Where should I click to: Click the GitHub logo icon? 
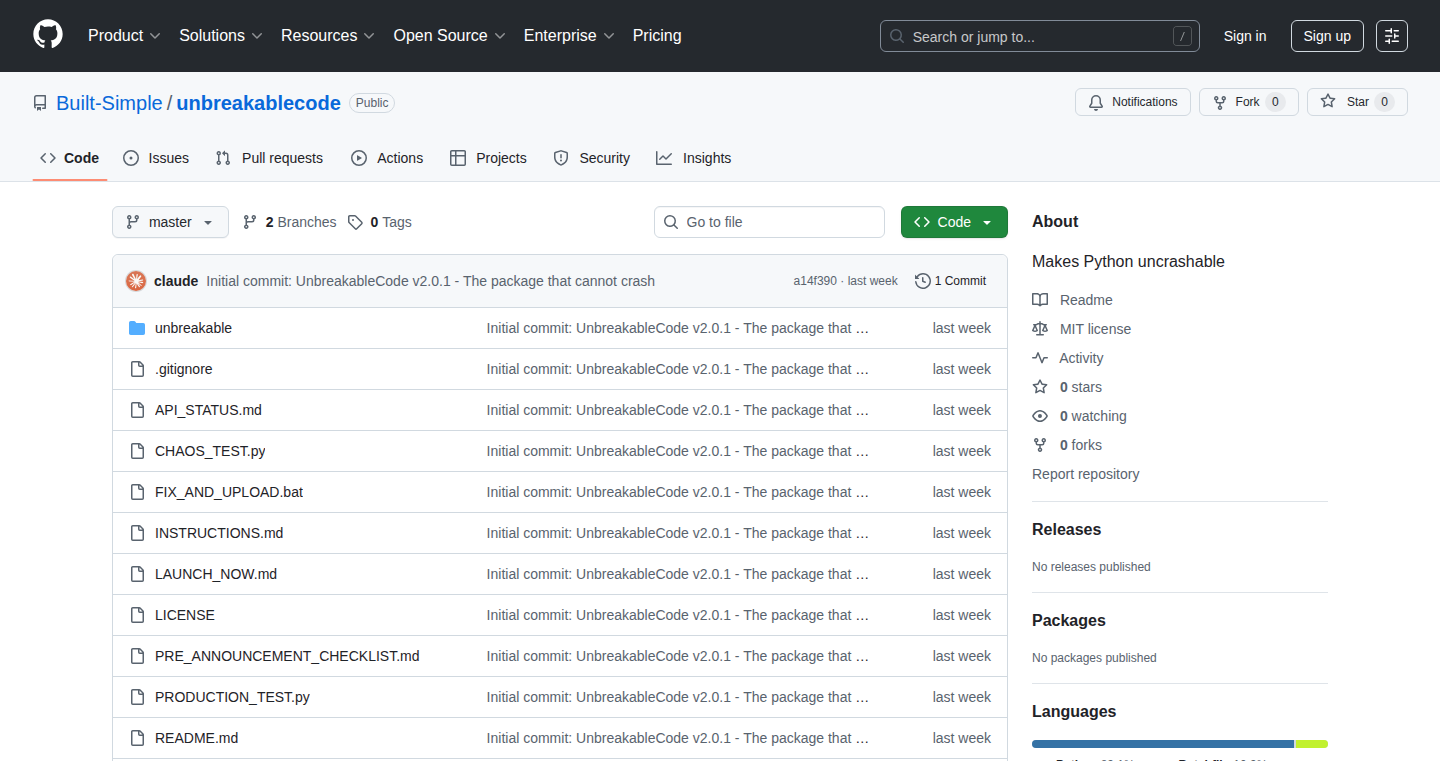coord(48,35)
